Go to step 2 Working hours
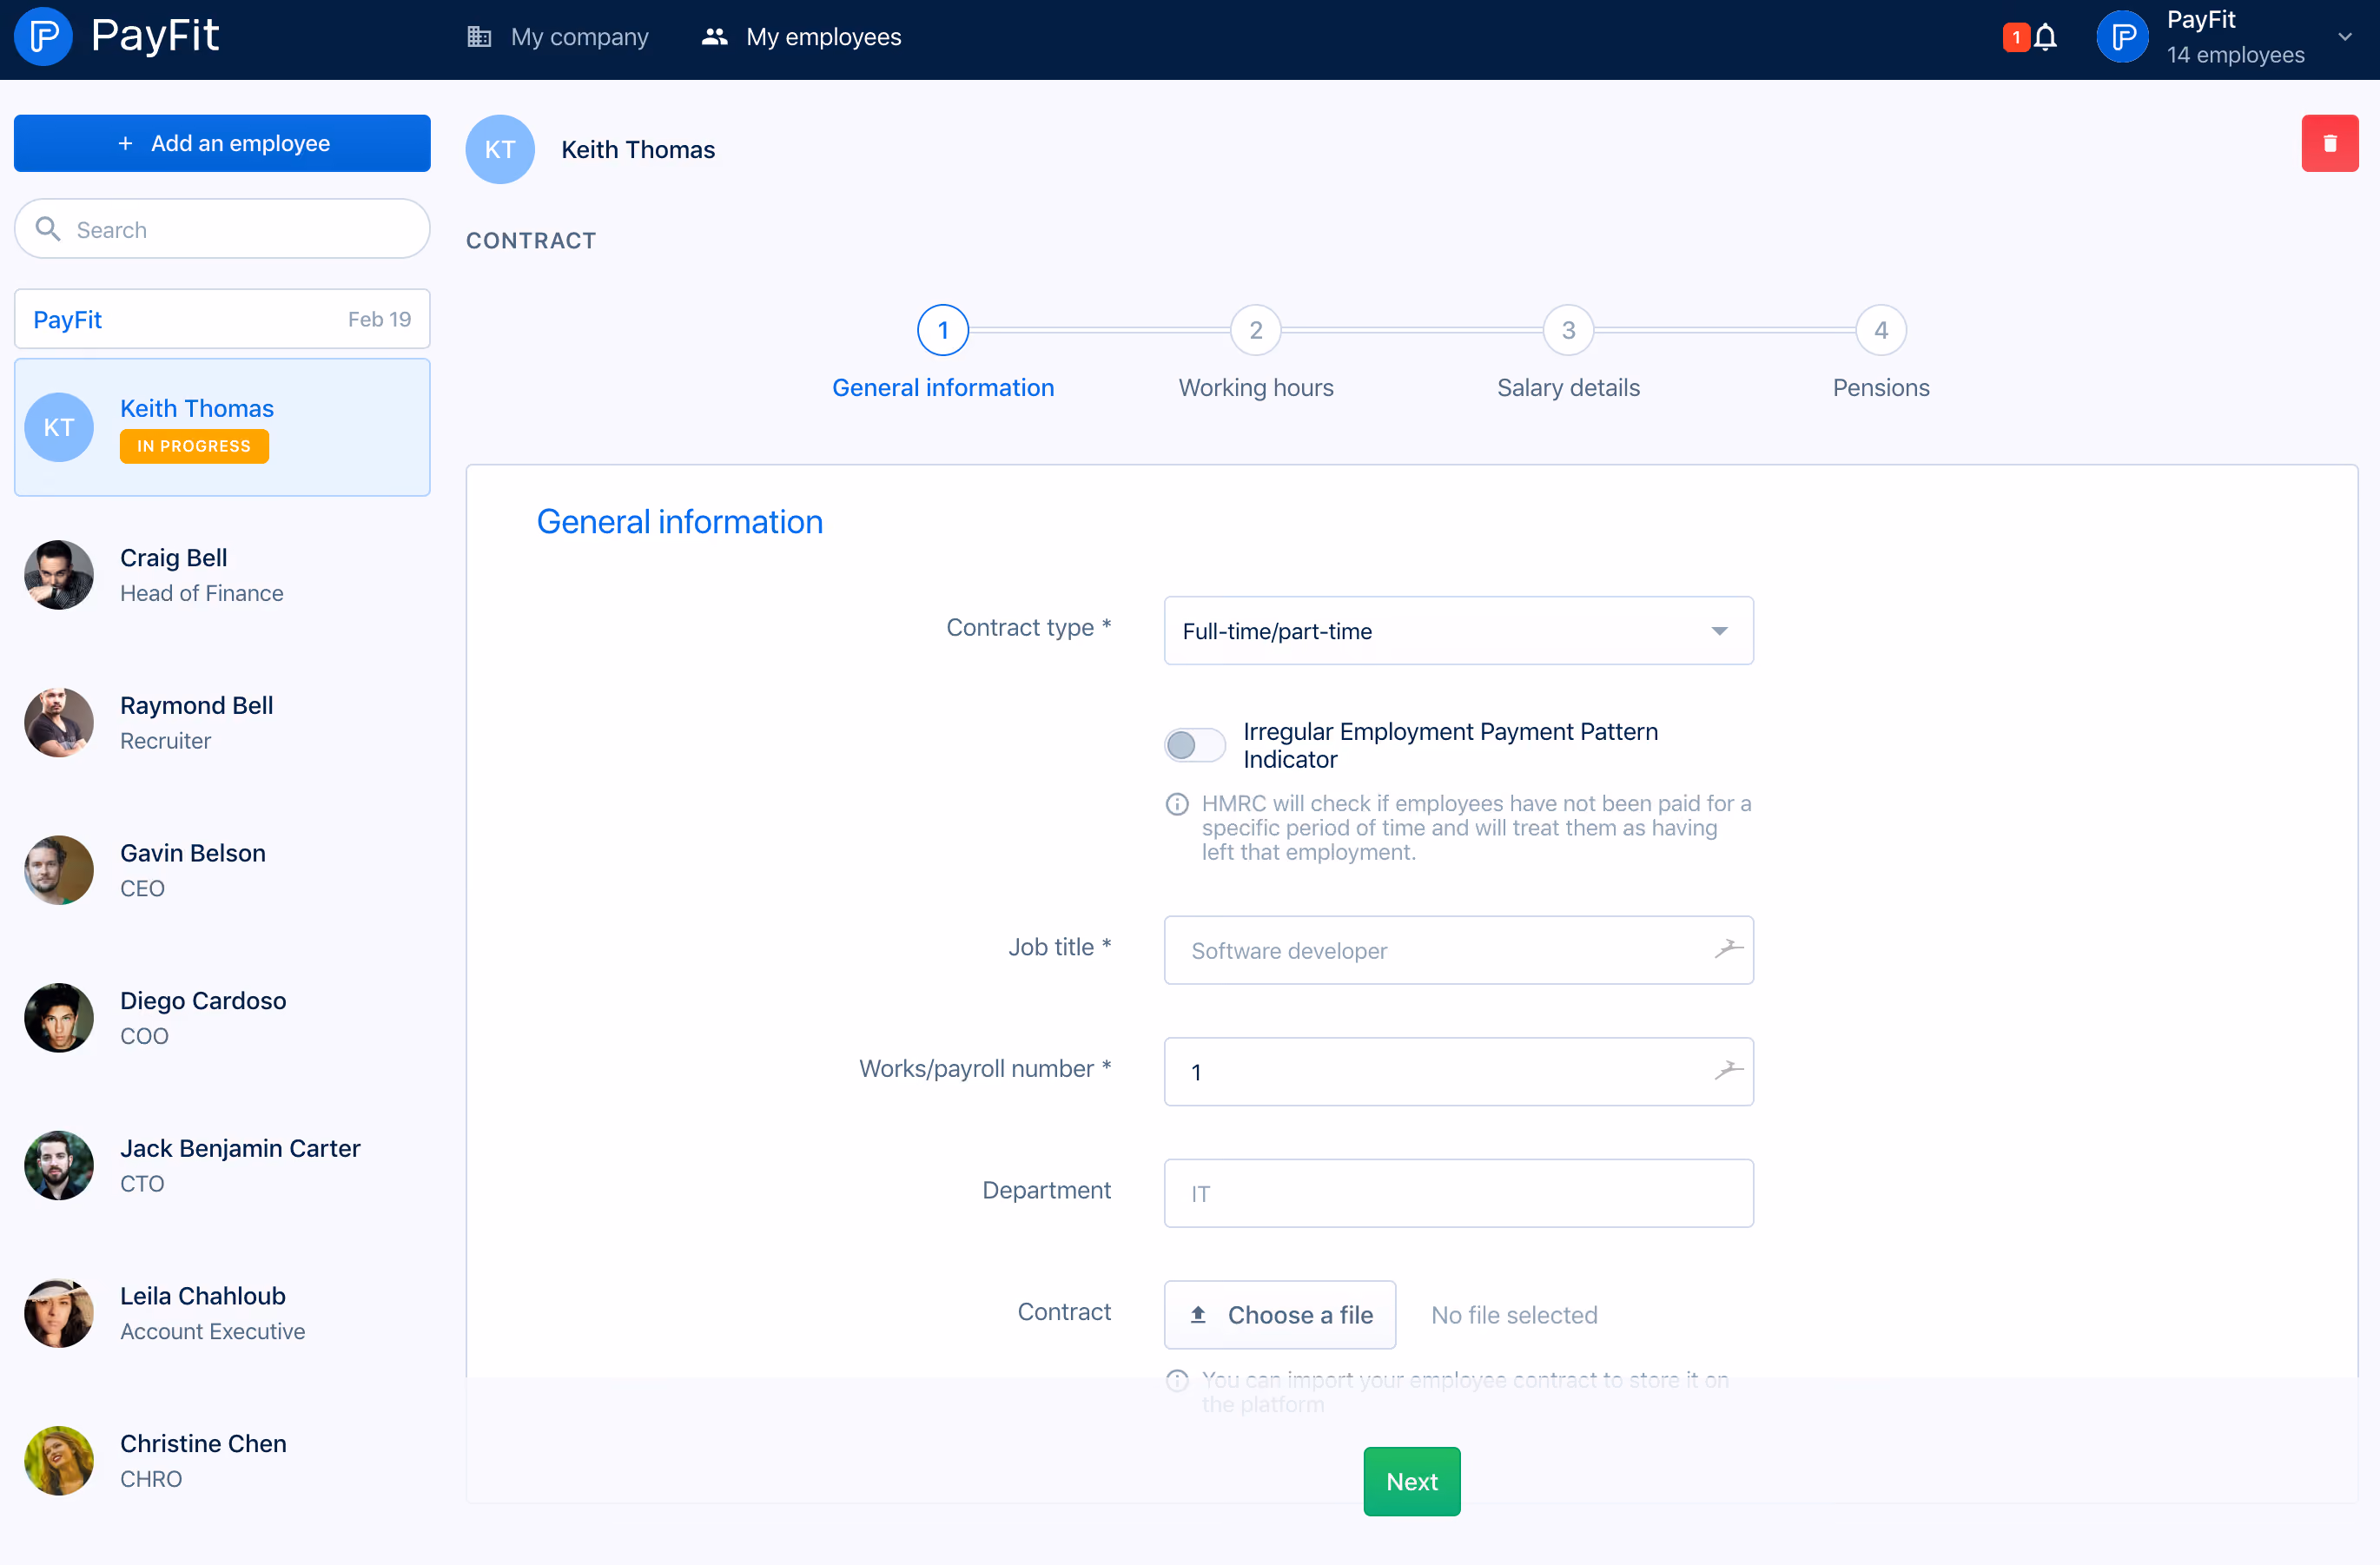The image size is (2380, 1565). [1255, 353]
